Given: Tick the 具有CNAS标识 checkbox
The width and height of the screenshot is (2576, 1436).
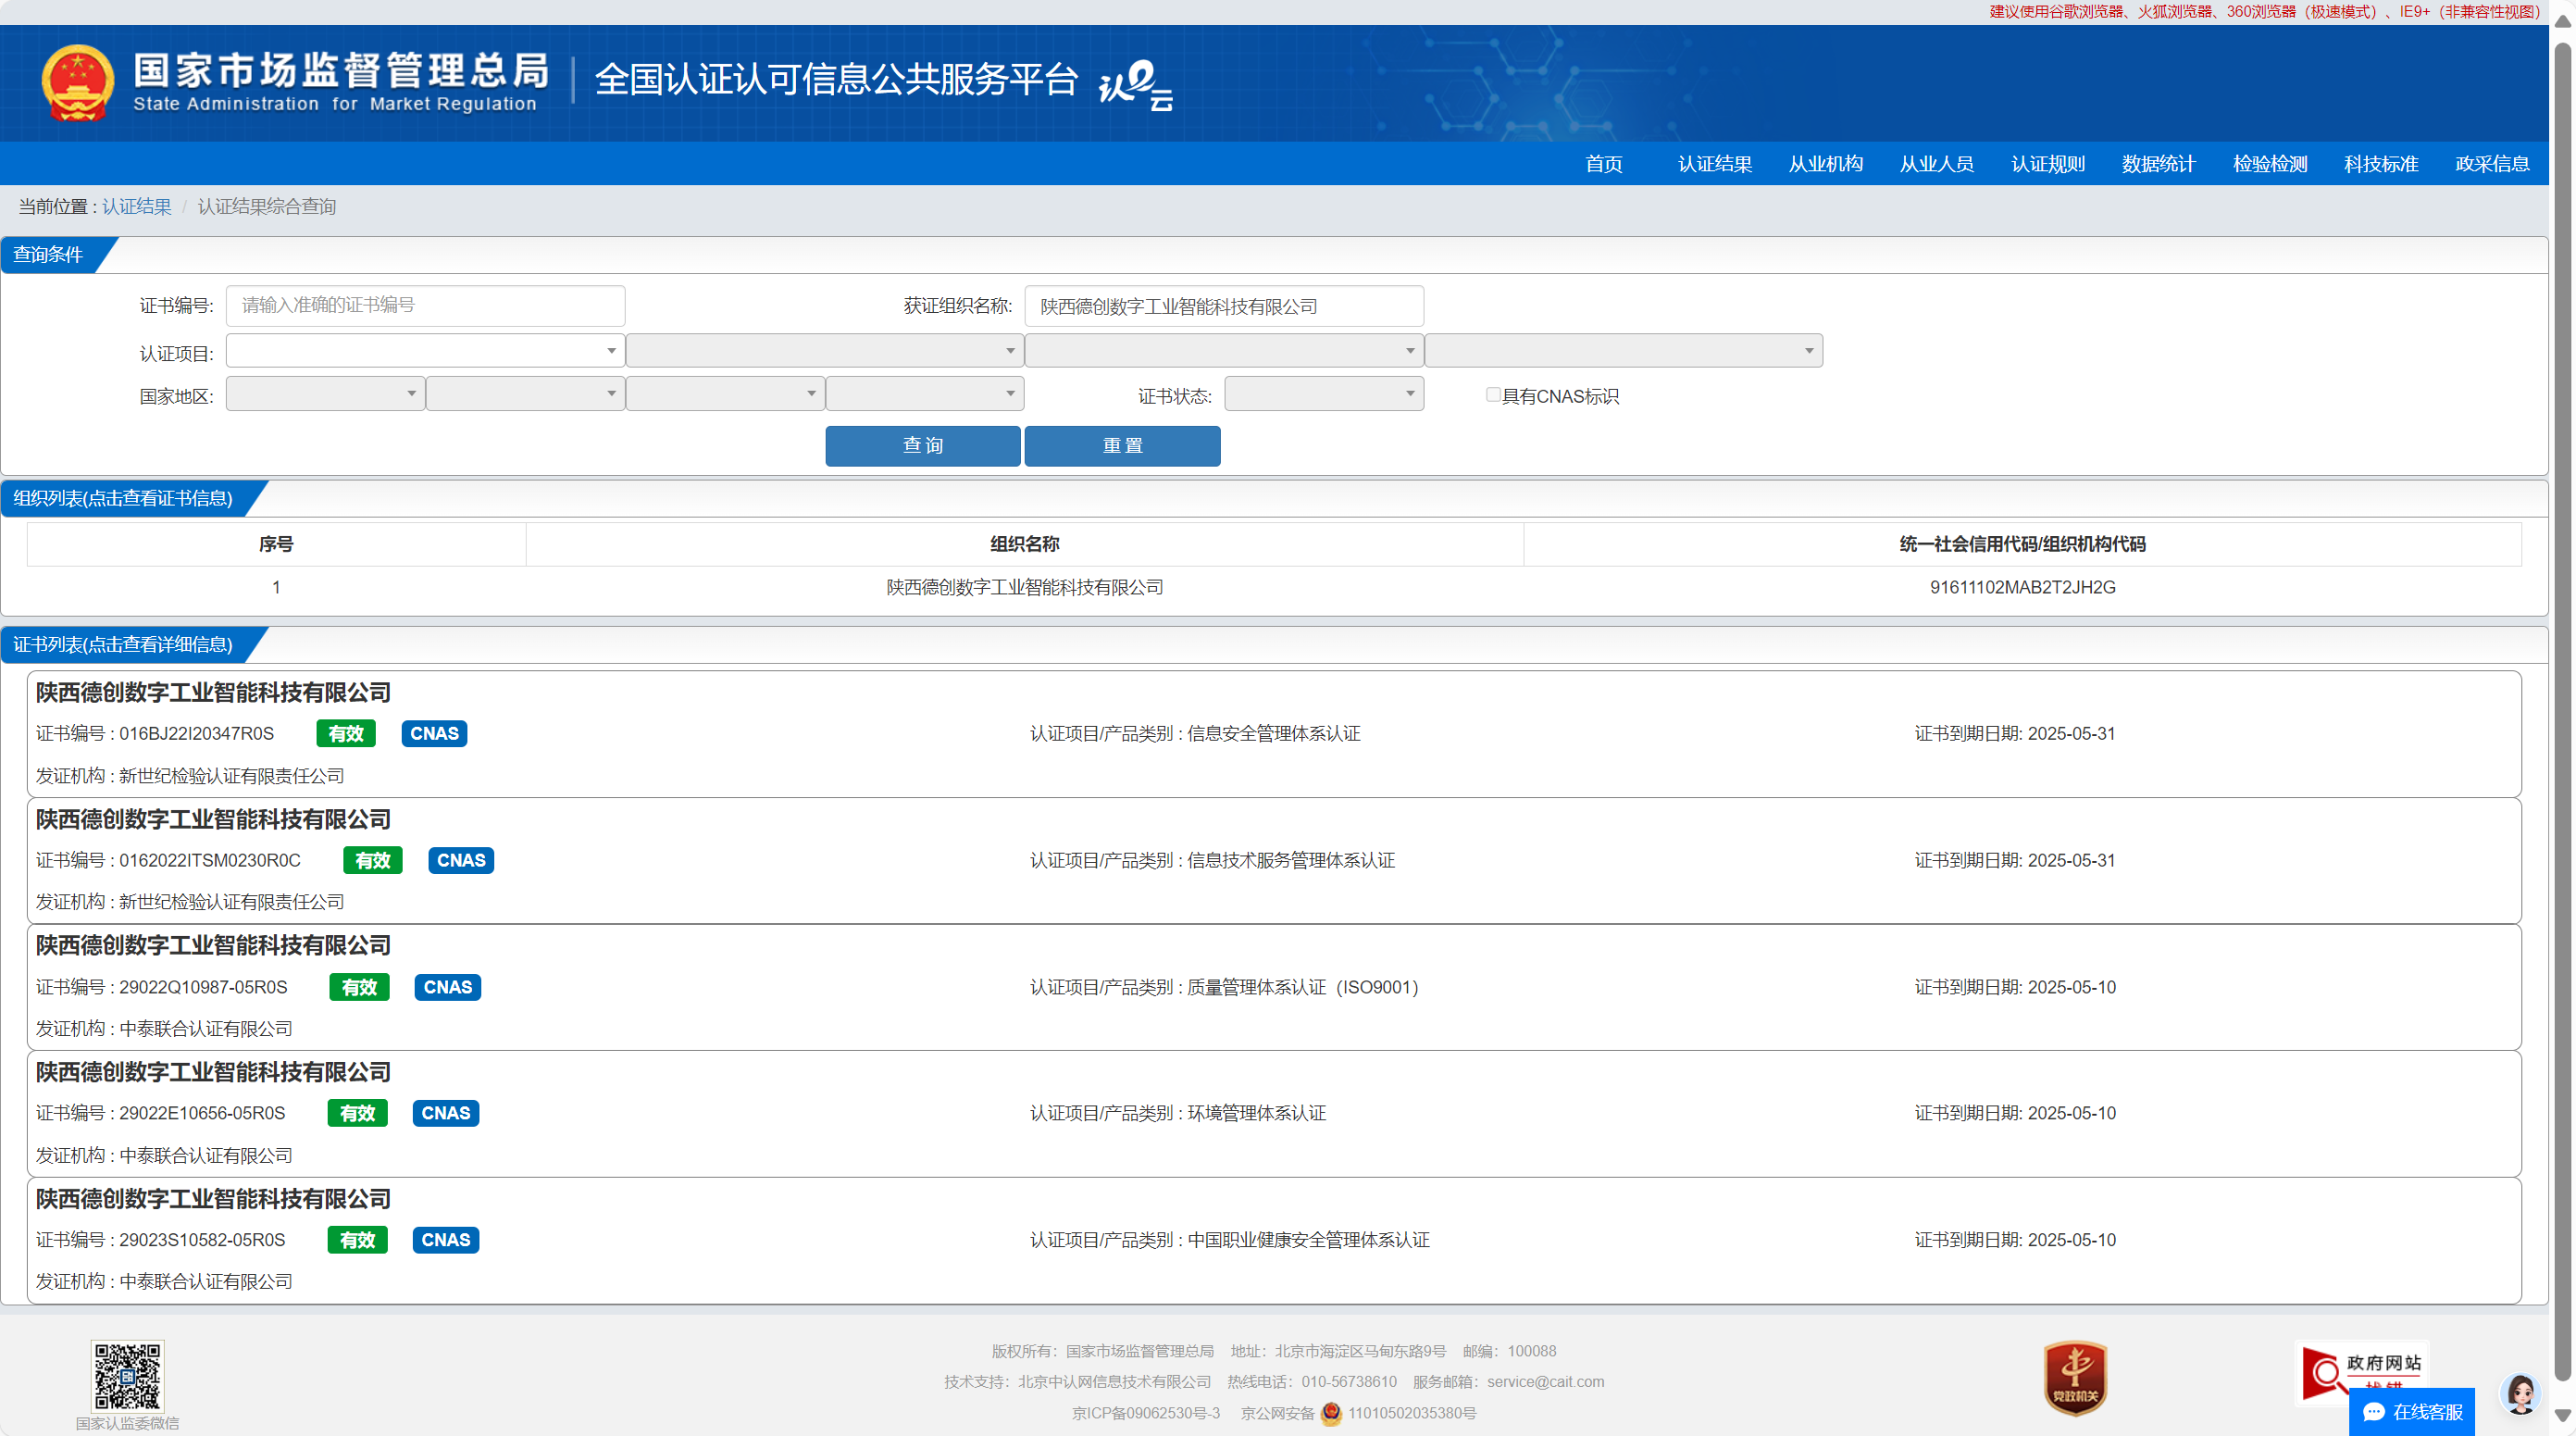Looking at the screenshot, I should tap(1493, 395).
